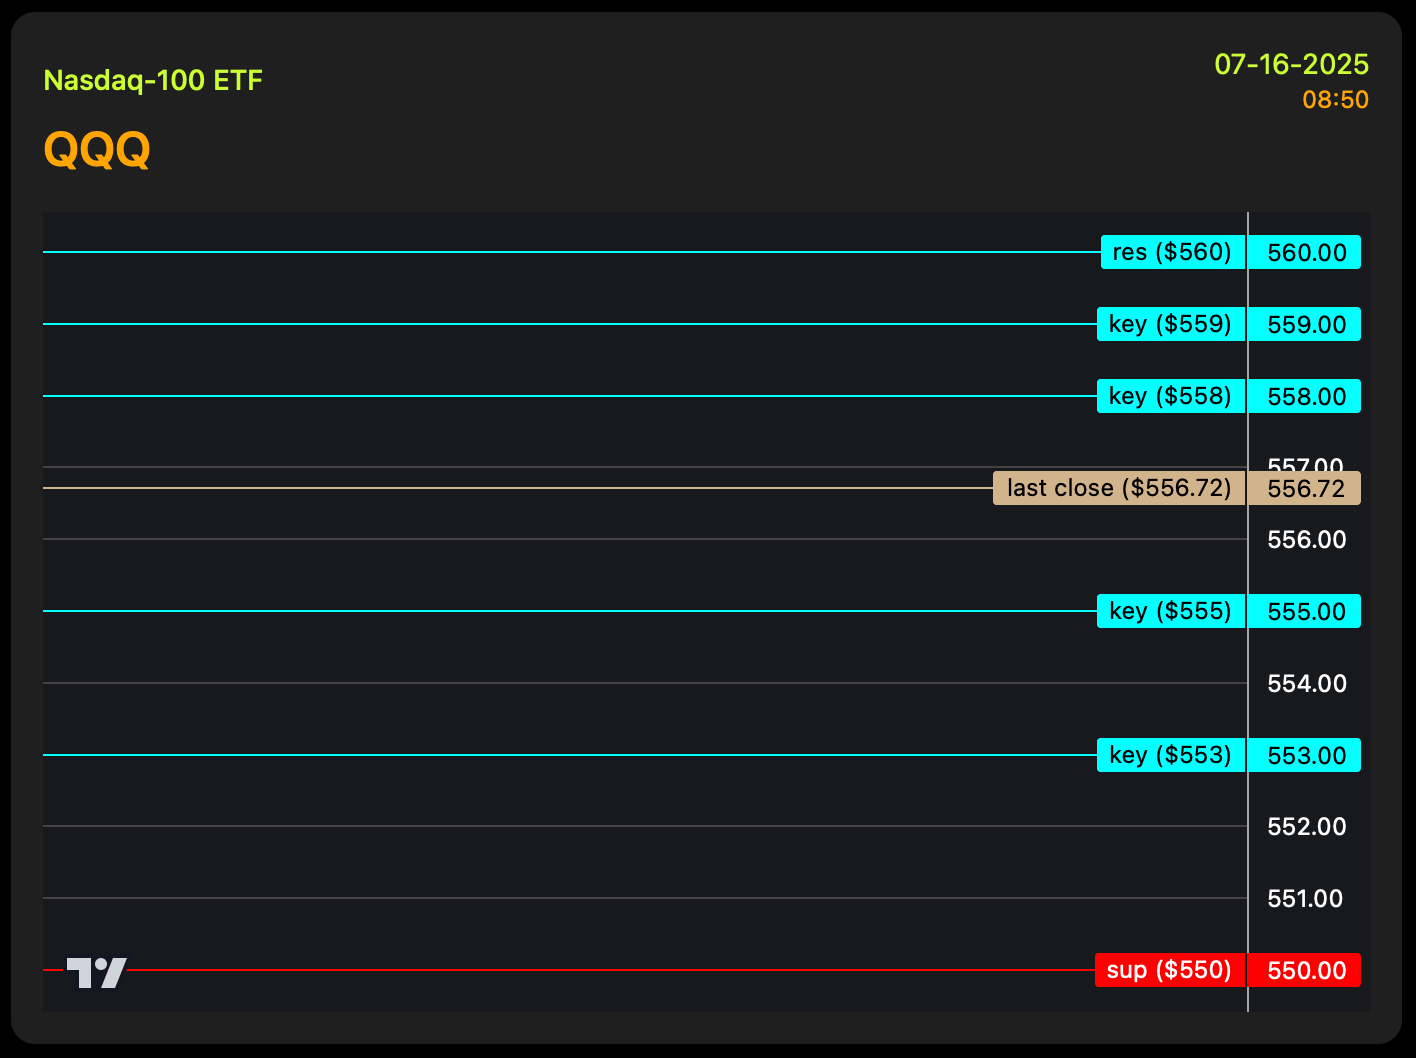This screenshot has height=1058, width=1416.
Task: Click the 555.00 cyan price tag
Action: 1306,611
